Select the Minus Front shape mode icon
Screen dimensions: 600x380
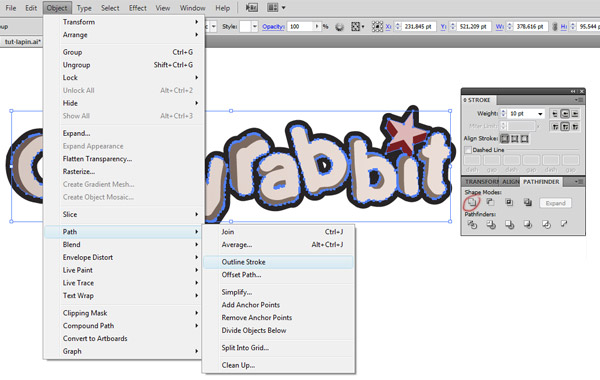[x=490, y=202]
